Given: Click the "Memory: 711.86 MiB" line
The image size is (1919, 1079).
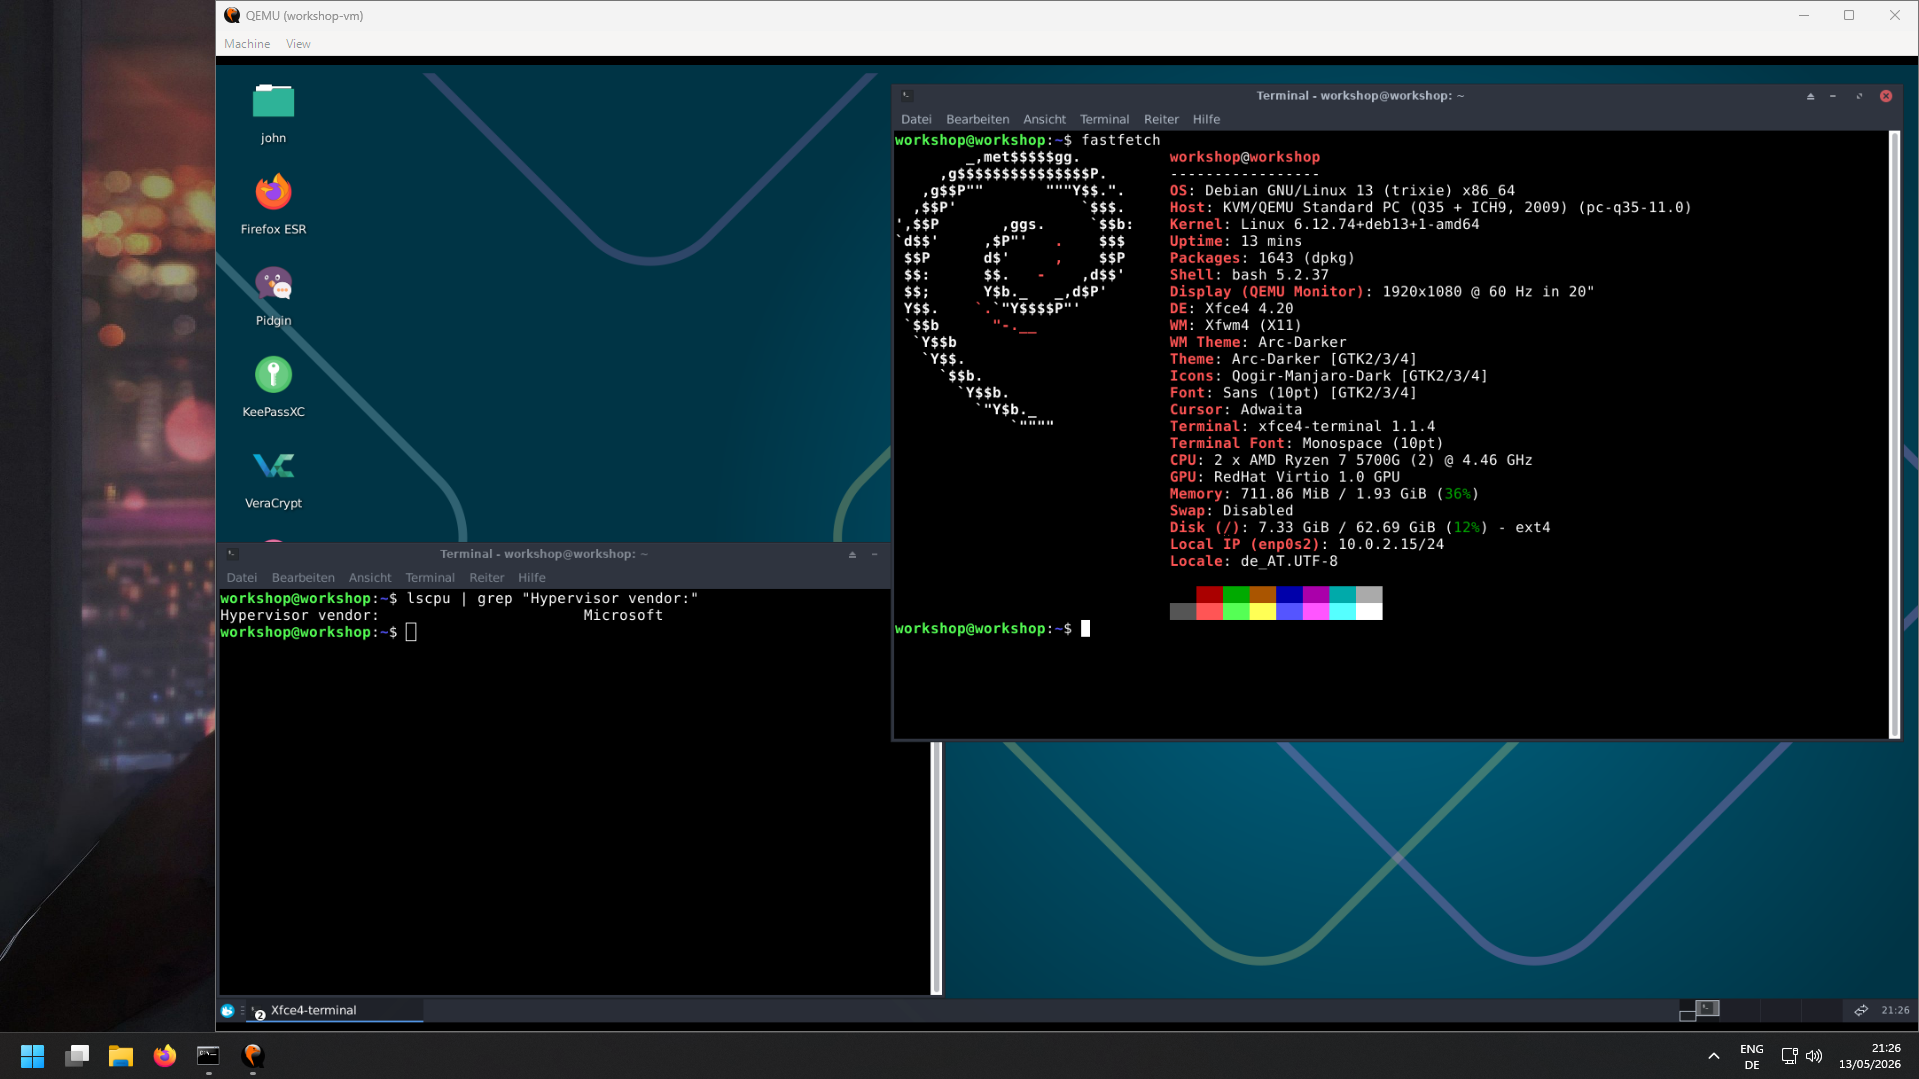Looking at the screenshot, I should point(1324,493).
